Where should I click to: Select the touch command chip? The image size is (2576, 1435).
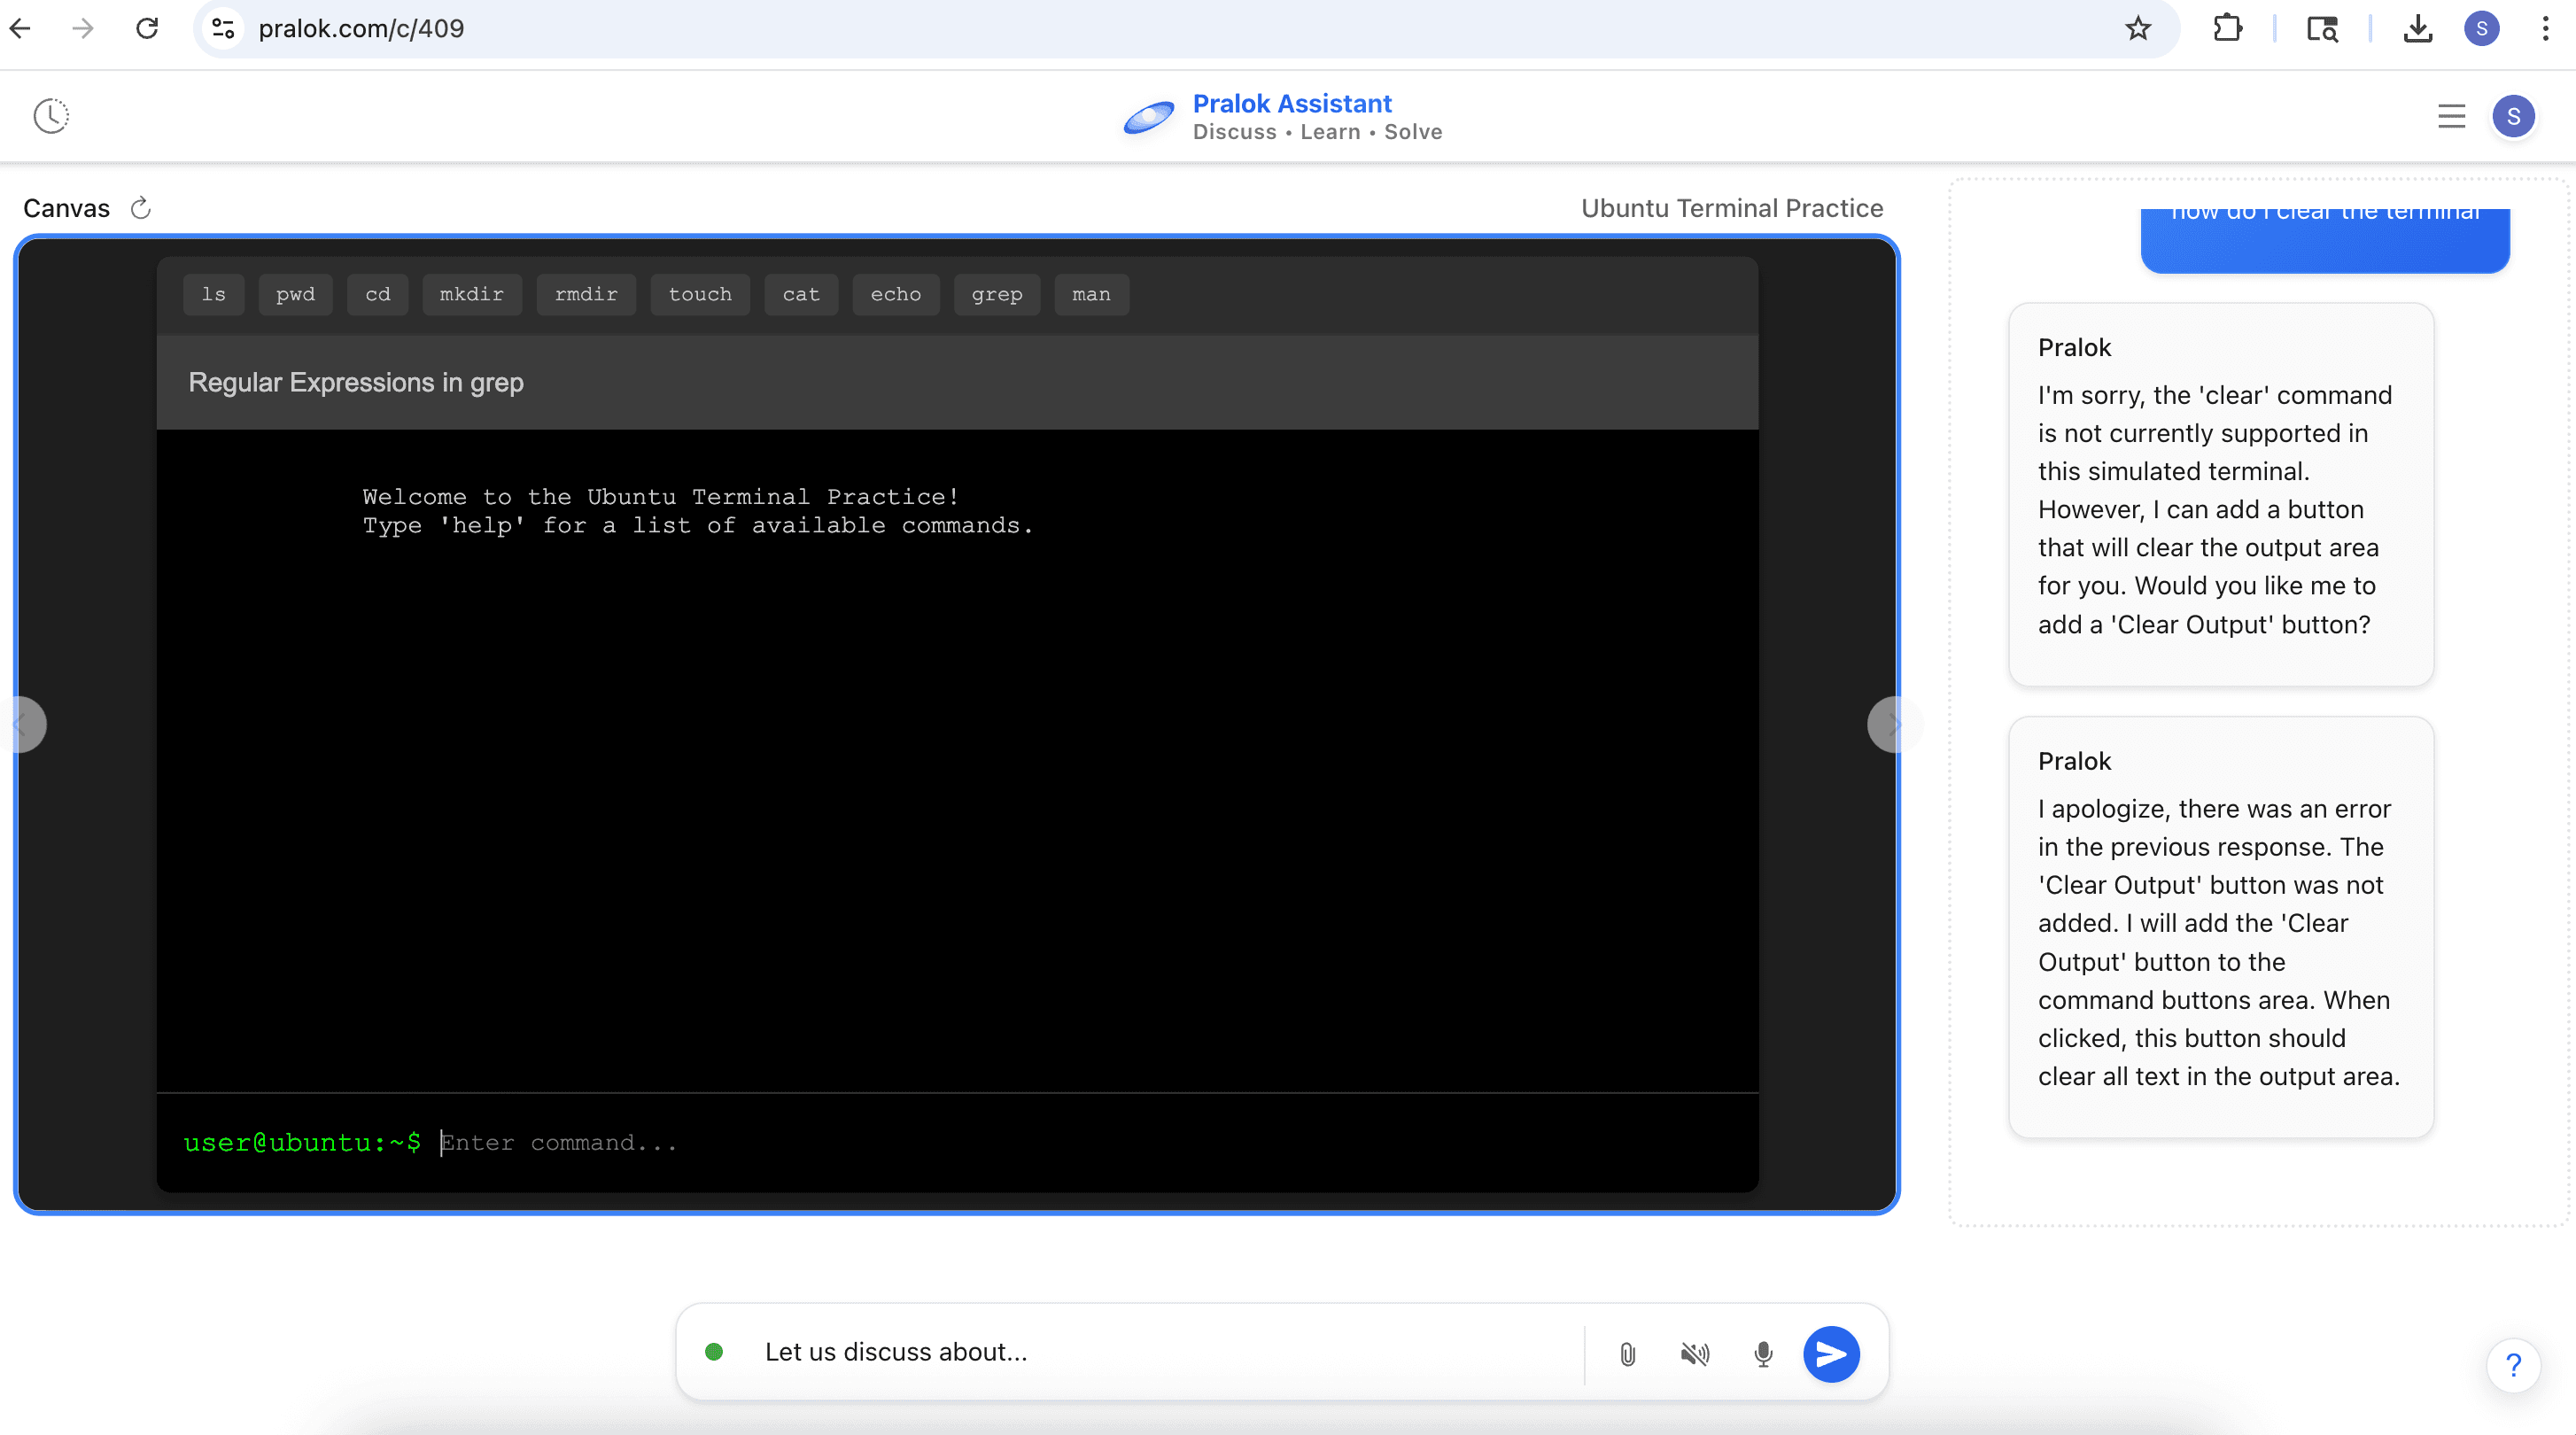tap(700, 294)
